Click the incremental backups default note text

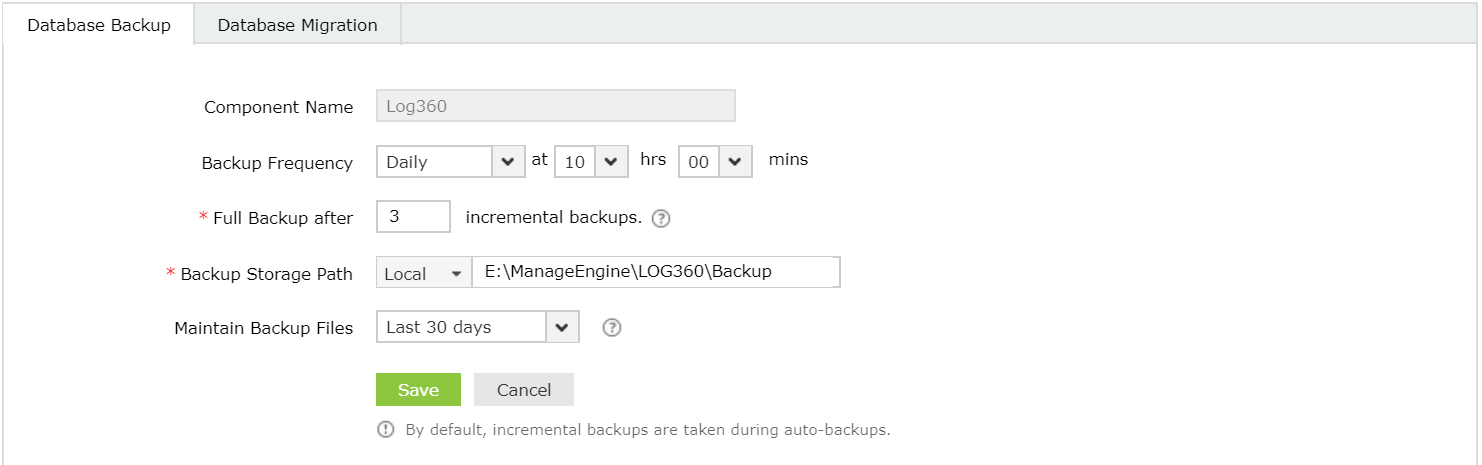(647, 430)
